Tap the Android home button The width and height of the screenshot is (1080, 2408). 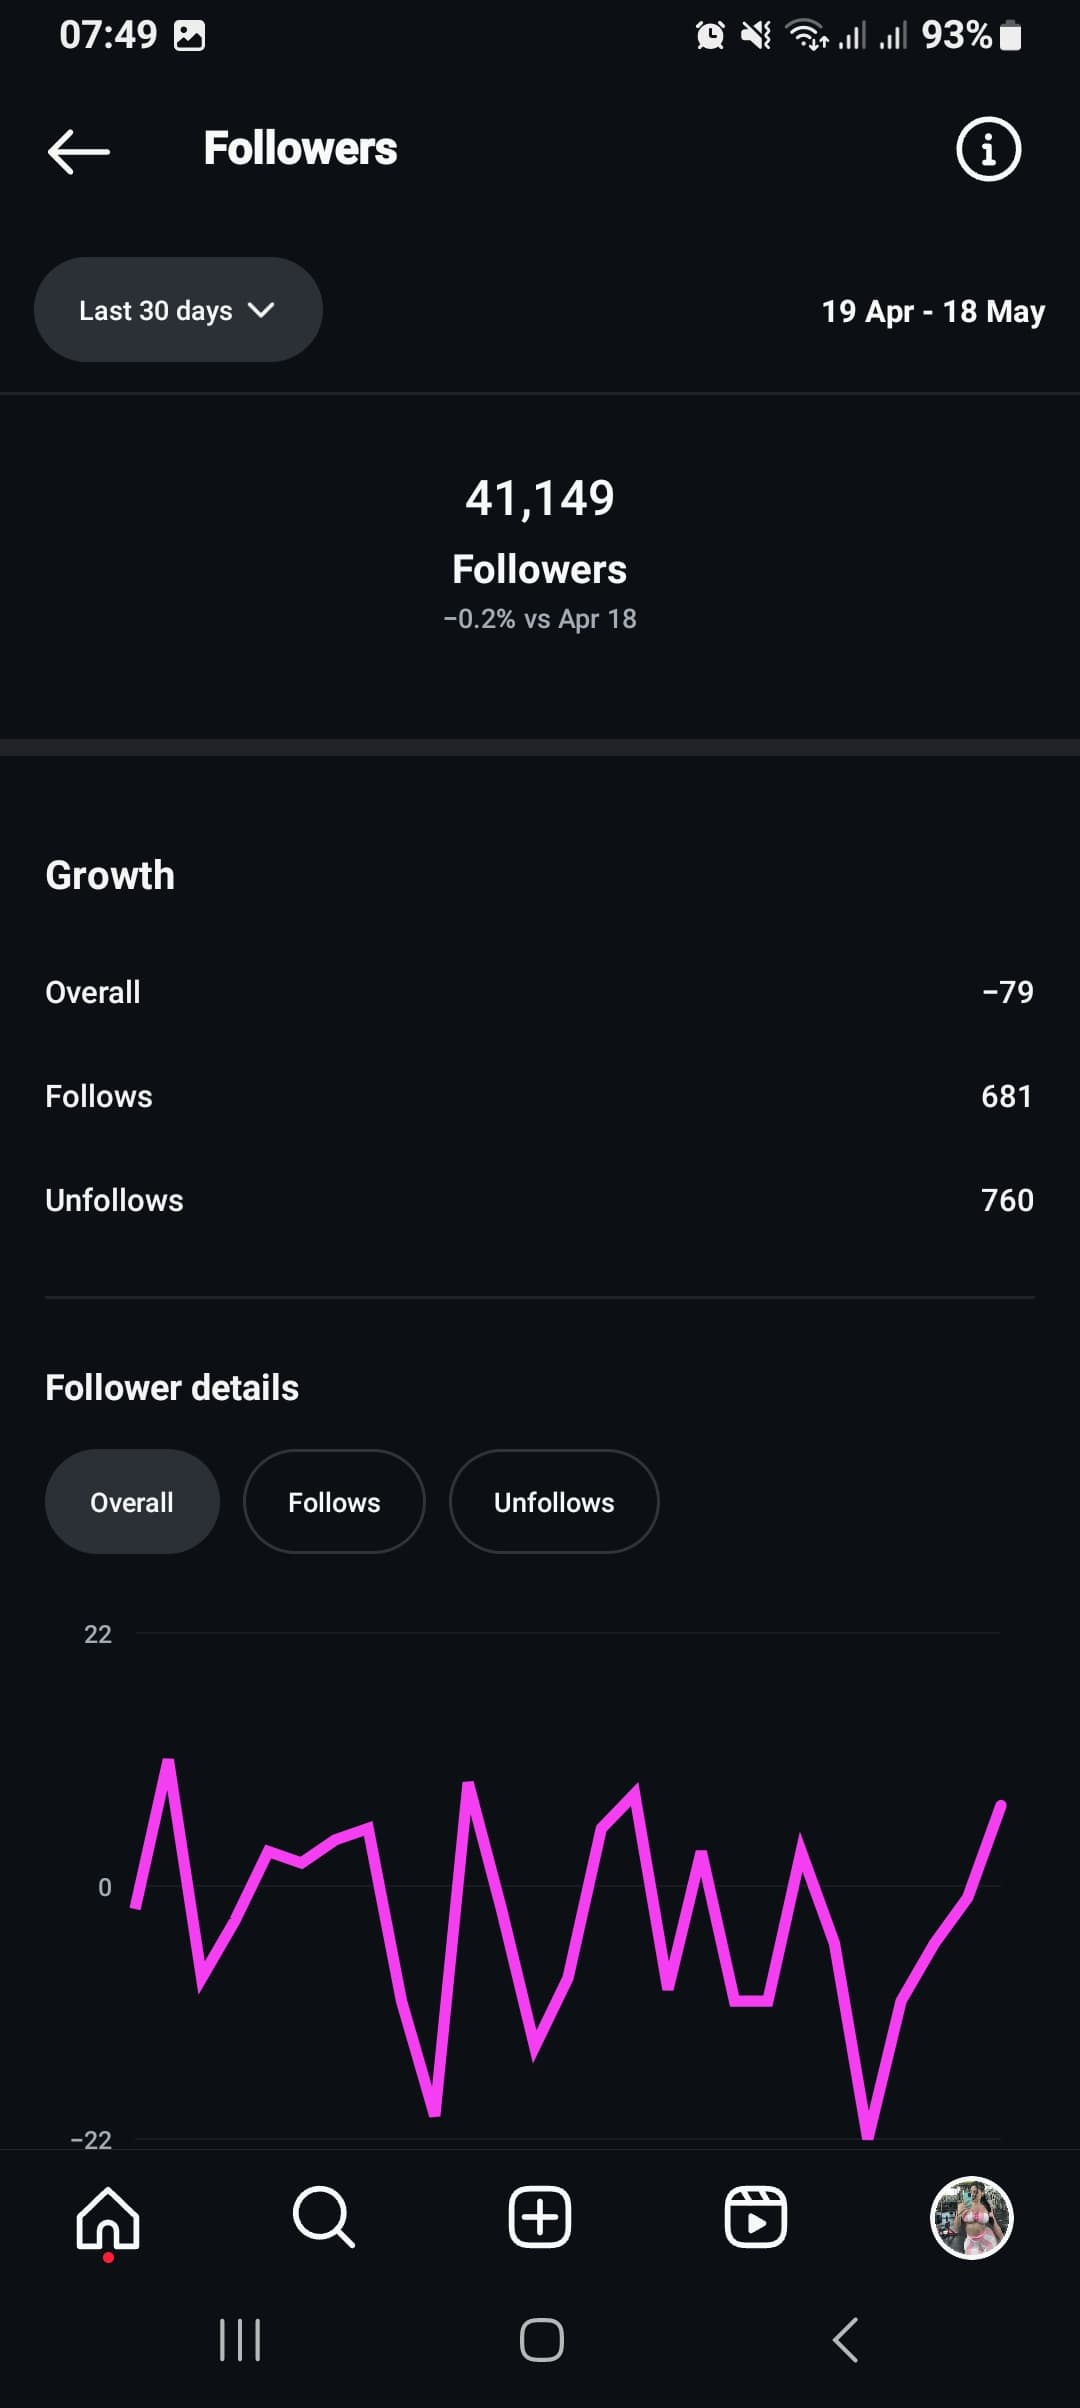click(x=541, y=2340)
